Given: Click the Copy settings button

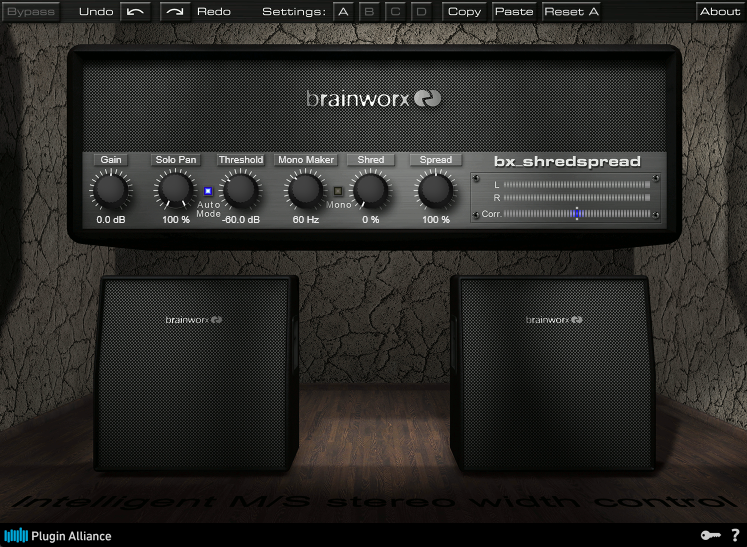Looking at the screenshot, I should (x=464, y=11).
